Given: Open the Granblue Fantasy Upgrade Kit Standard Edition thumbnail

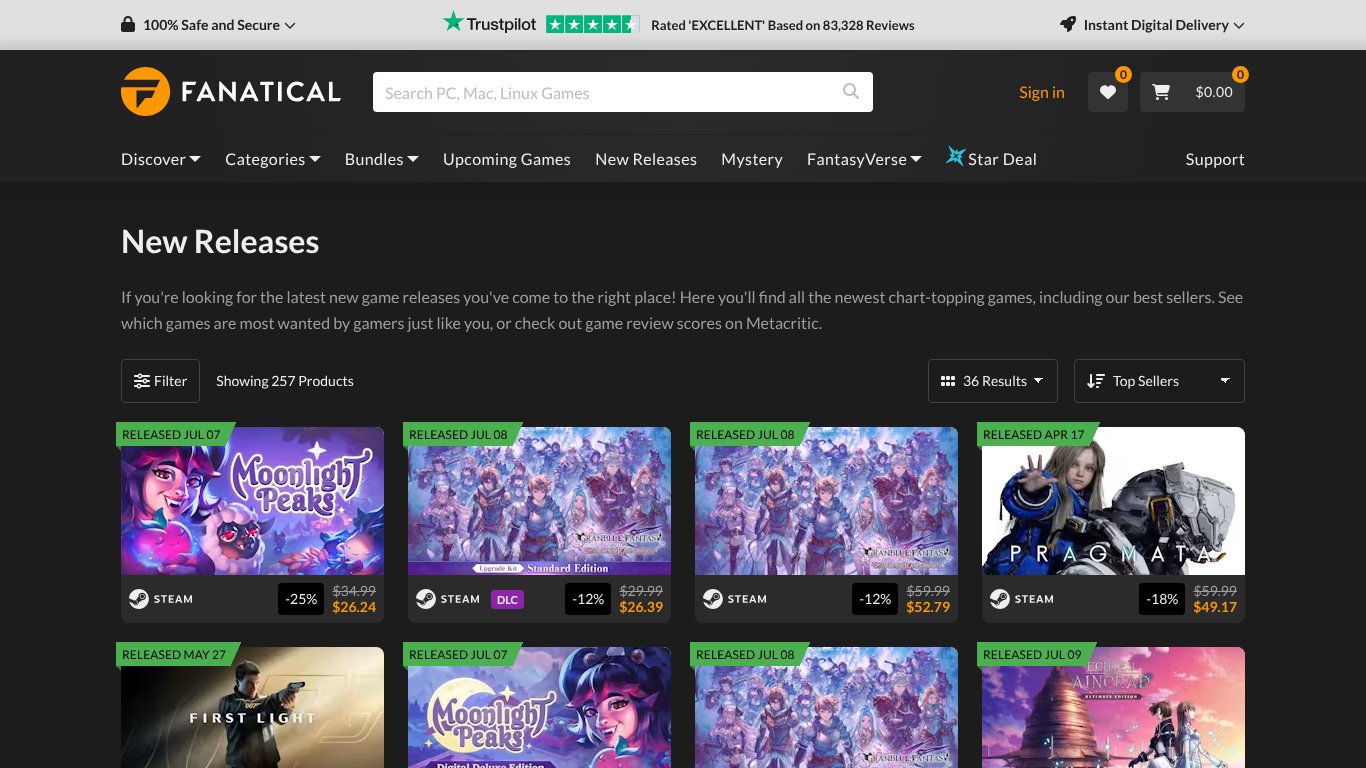Looking at the screenshot, I should click(539, 501).
